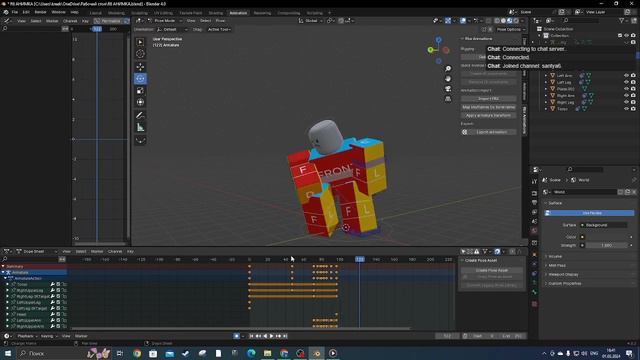Click the viewport pan hand icon

[x=448, y=79]
